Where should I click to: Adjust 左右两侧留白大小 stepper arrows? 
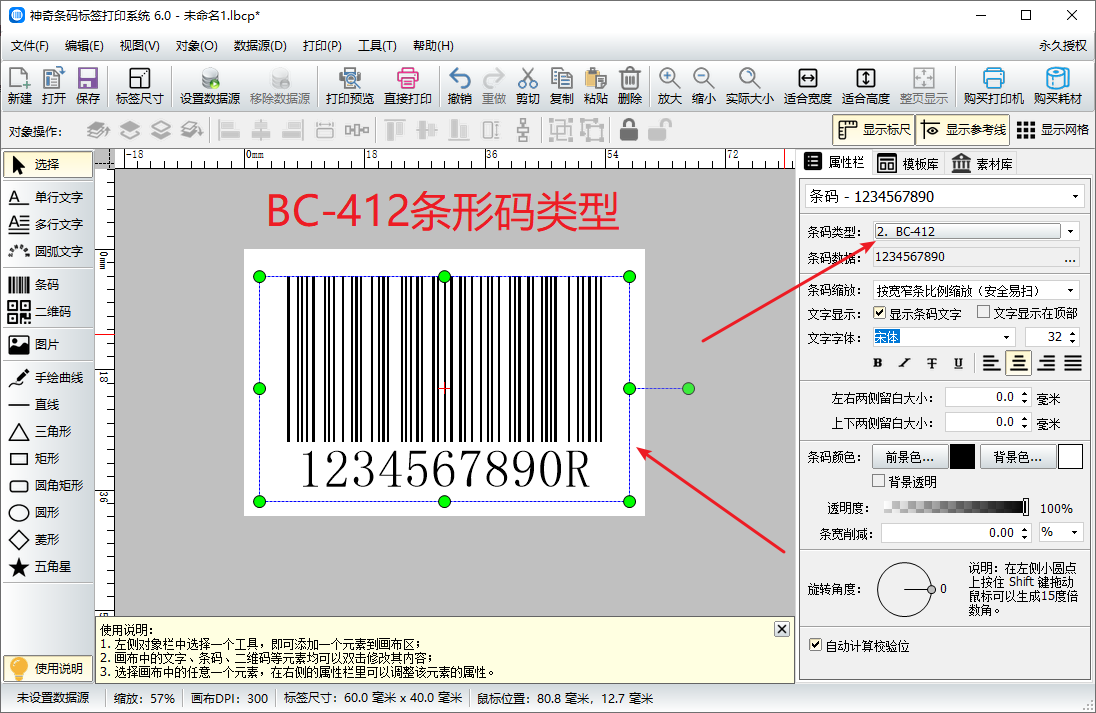click(1025, 398)
